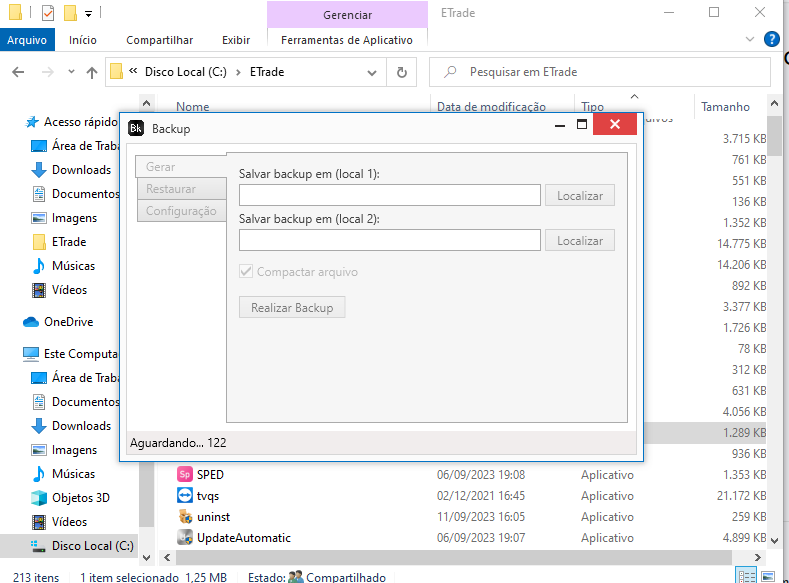This screenshot has width=789, height=583.
Task: Open Objetos 3D folder in sidebar
Action: pos(80,498)
